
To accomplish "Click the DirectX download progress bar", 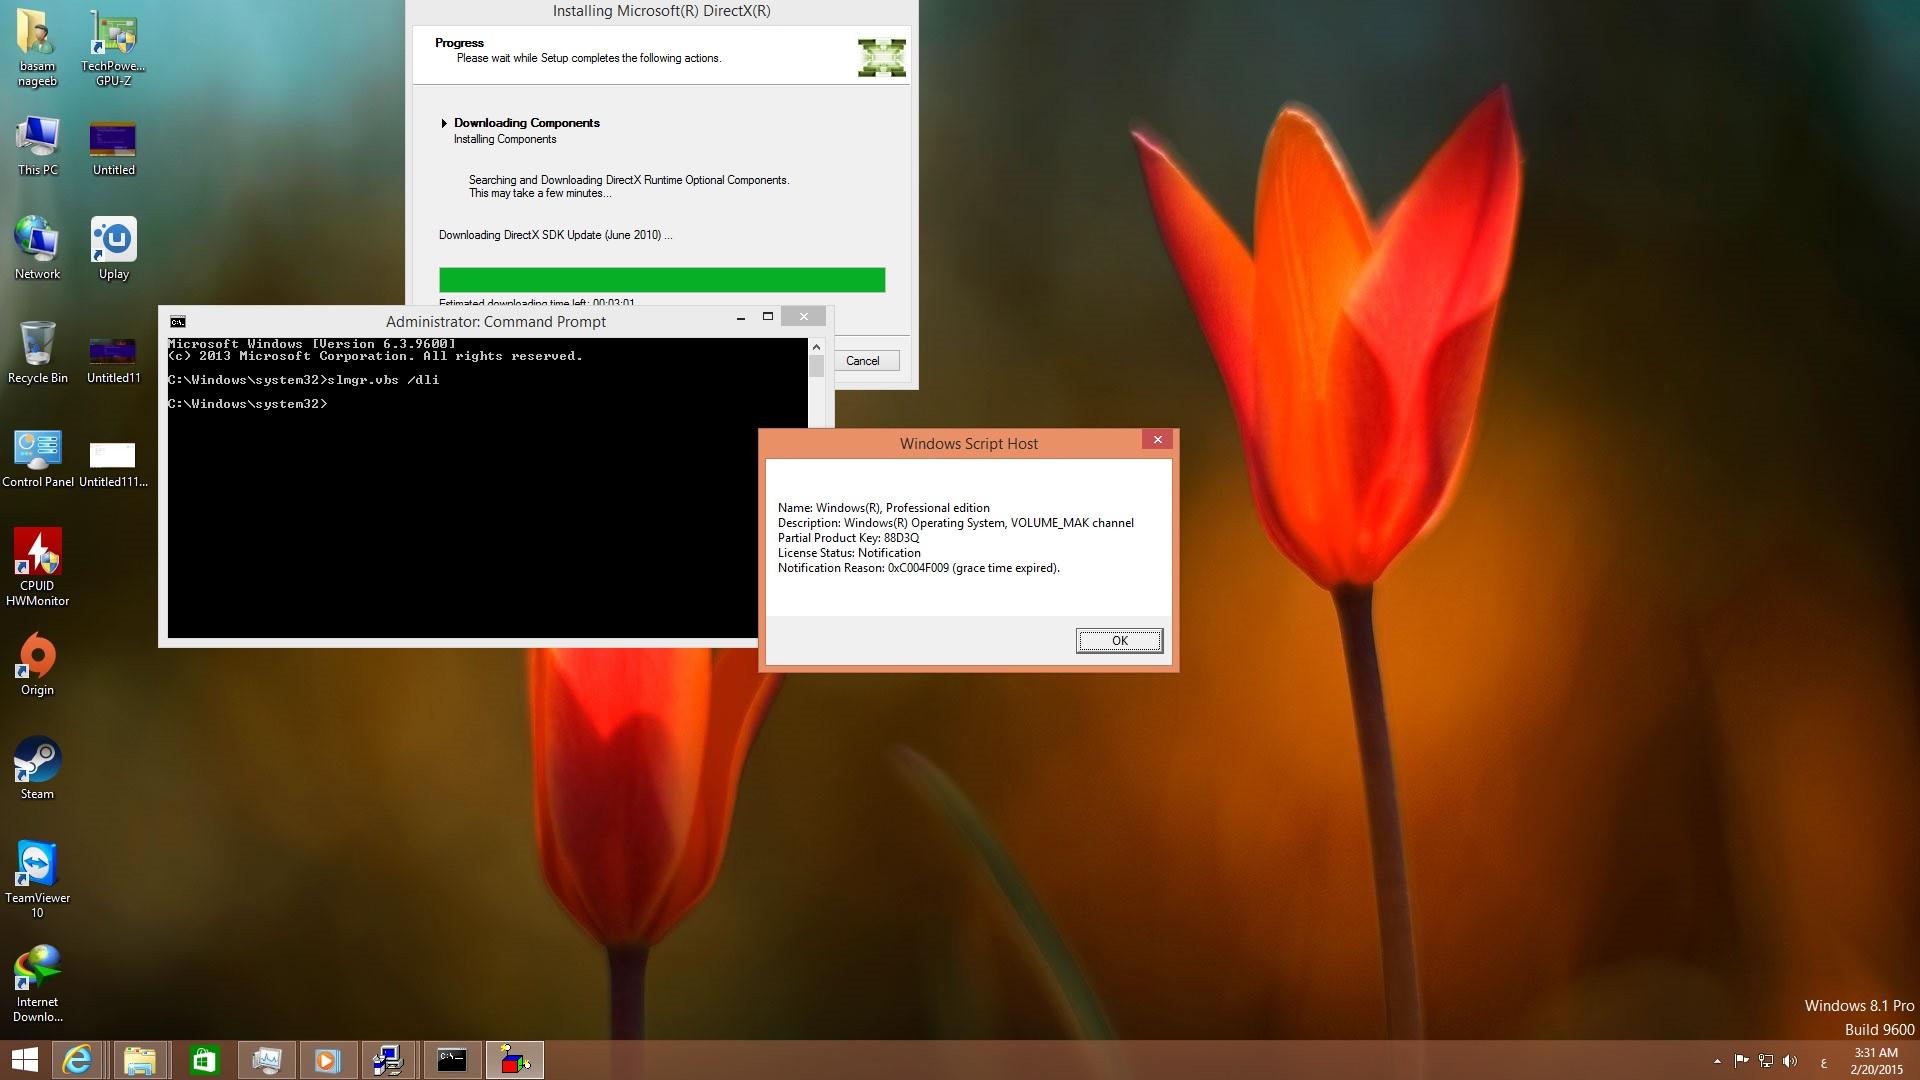I will pyautogui.click(x=662, y=280).
